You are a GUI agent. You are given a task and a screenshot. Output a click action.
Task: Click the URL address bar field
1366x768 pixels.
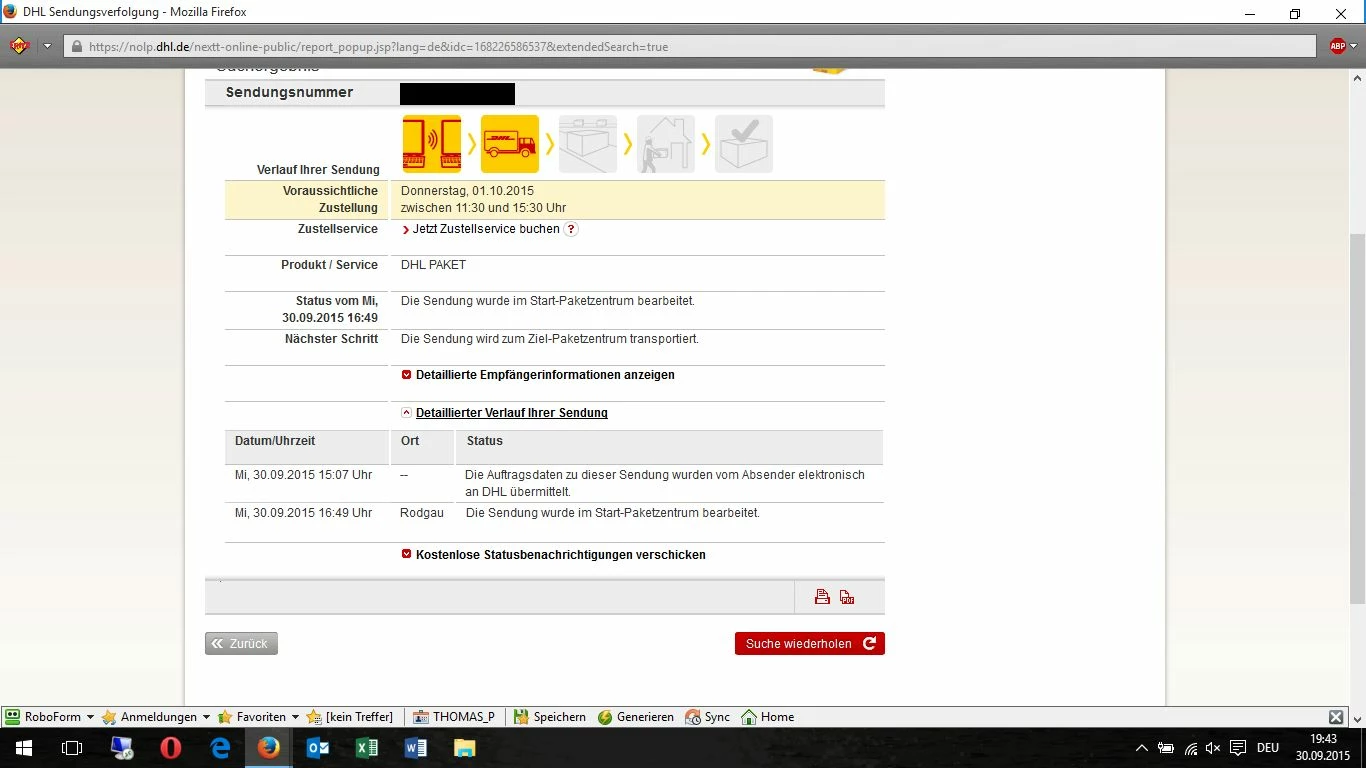tap(690, 47)
